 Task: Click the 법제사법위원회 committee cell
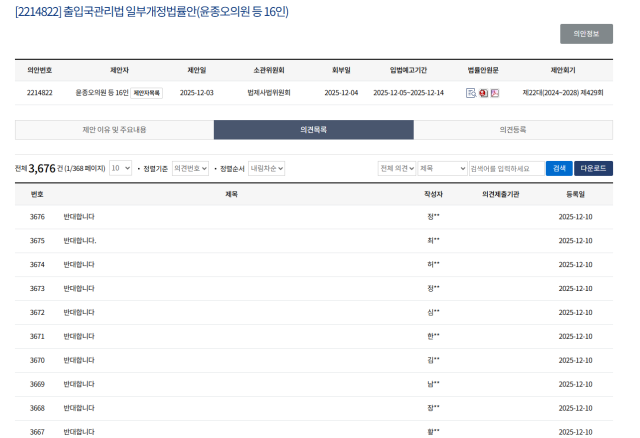click(269, 93)
